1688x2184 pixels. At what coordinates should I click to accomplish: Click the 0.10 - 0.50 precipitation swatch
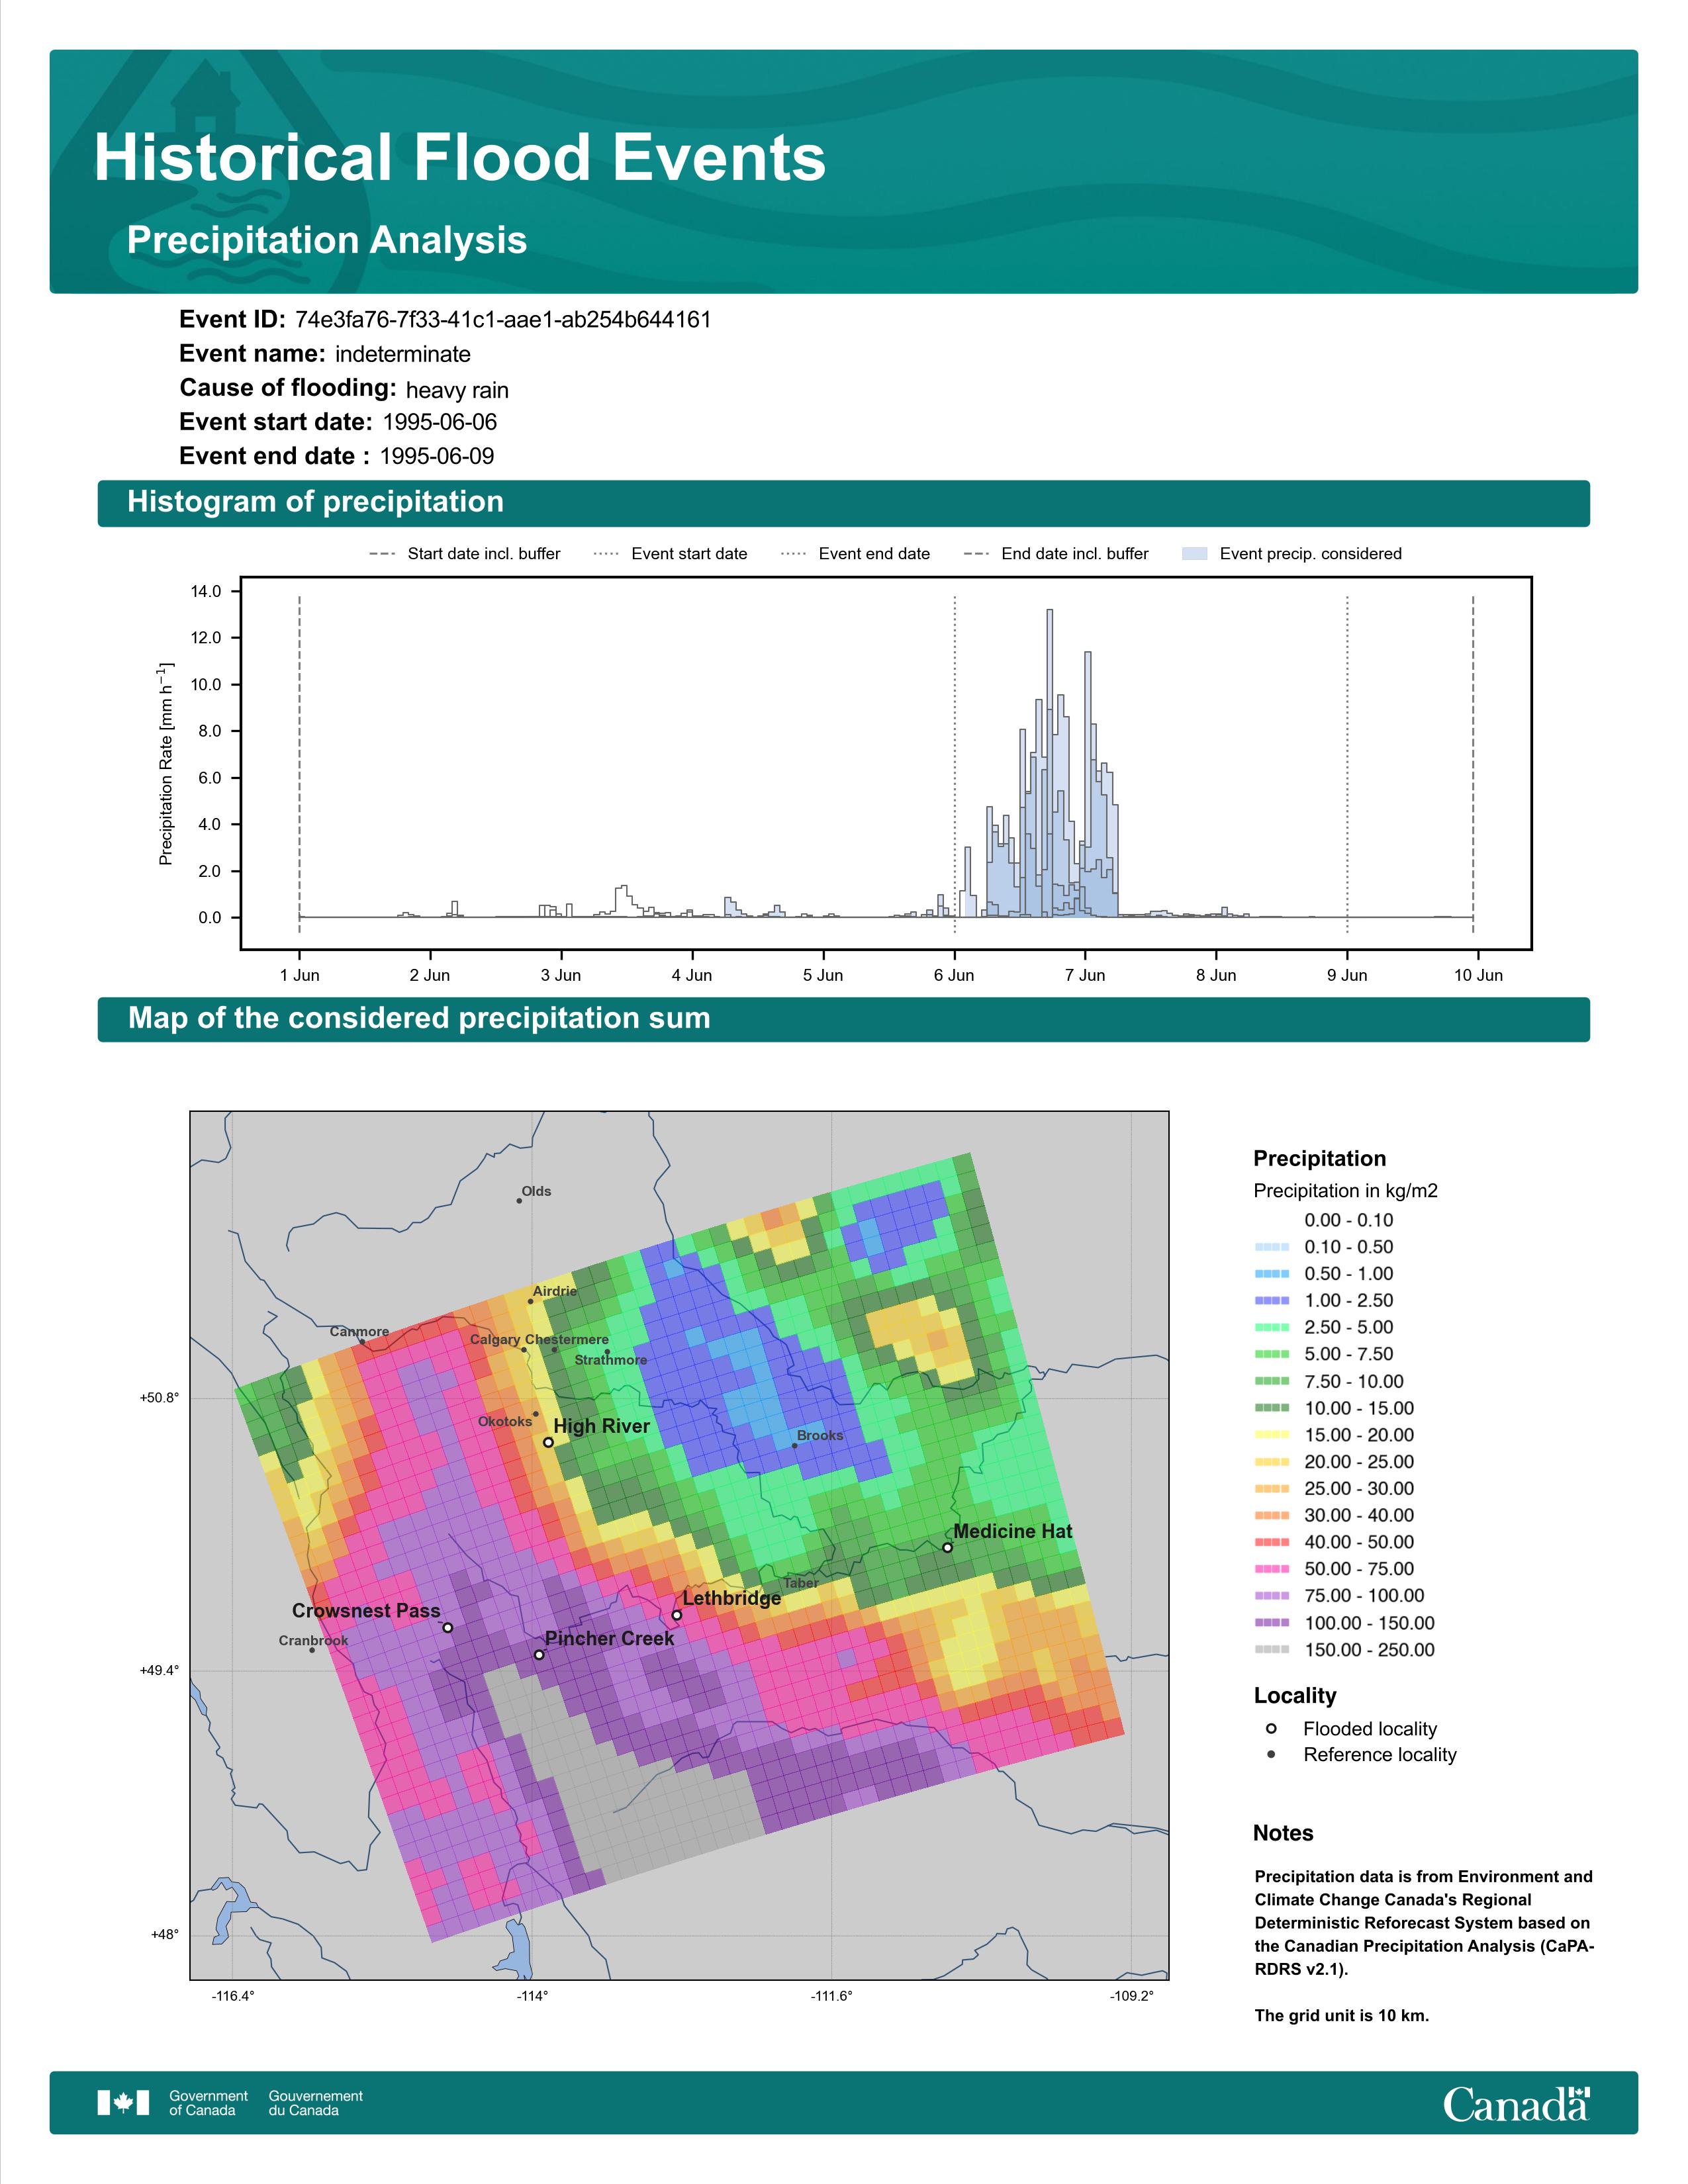click(1272, 1247)
